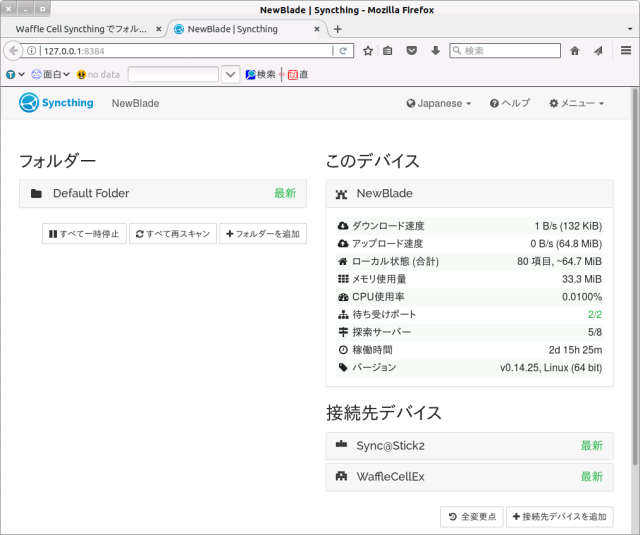
Task: Click the local state home icon
Action: pos(343,261)
